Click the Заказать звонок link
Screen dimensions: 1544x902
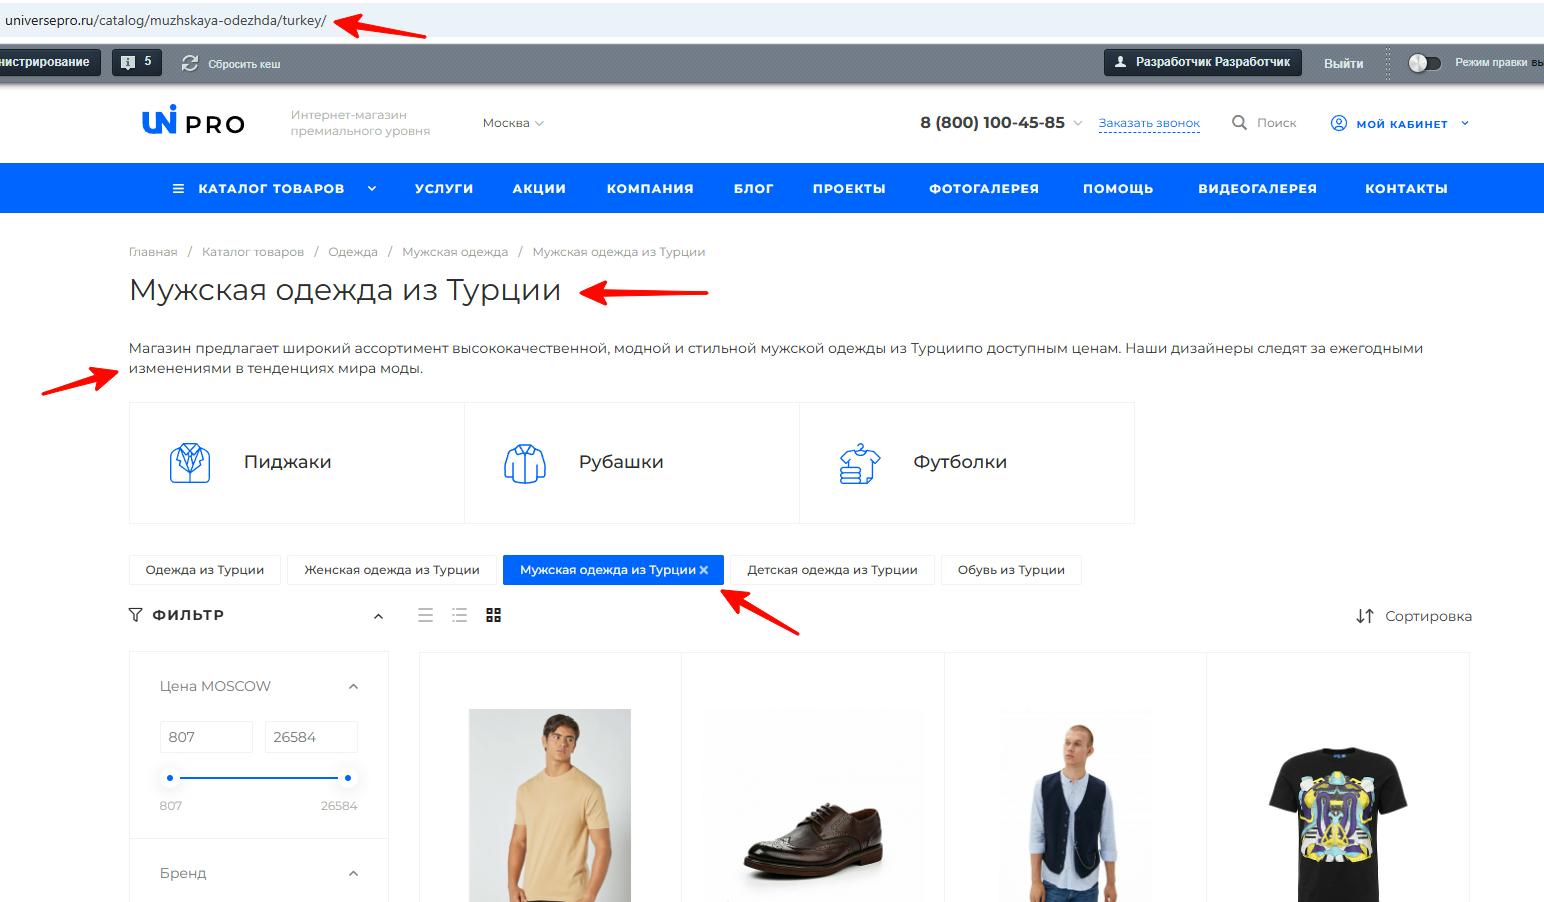[x=1149, y=122]
